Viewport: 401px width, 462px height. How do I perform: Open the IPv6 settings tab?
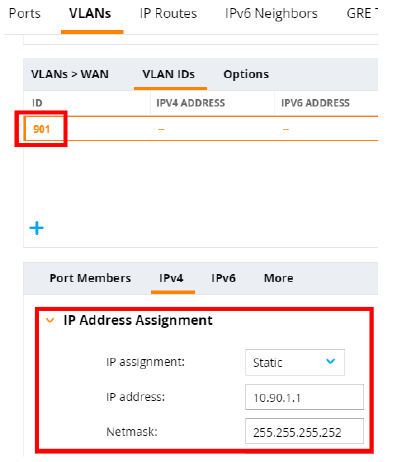[223, 278]
